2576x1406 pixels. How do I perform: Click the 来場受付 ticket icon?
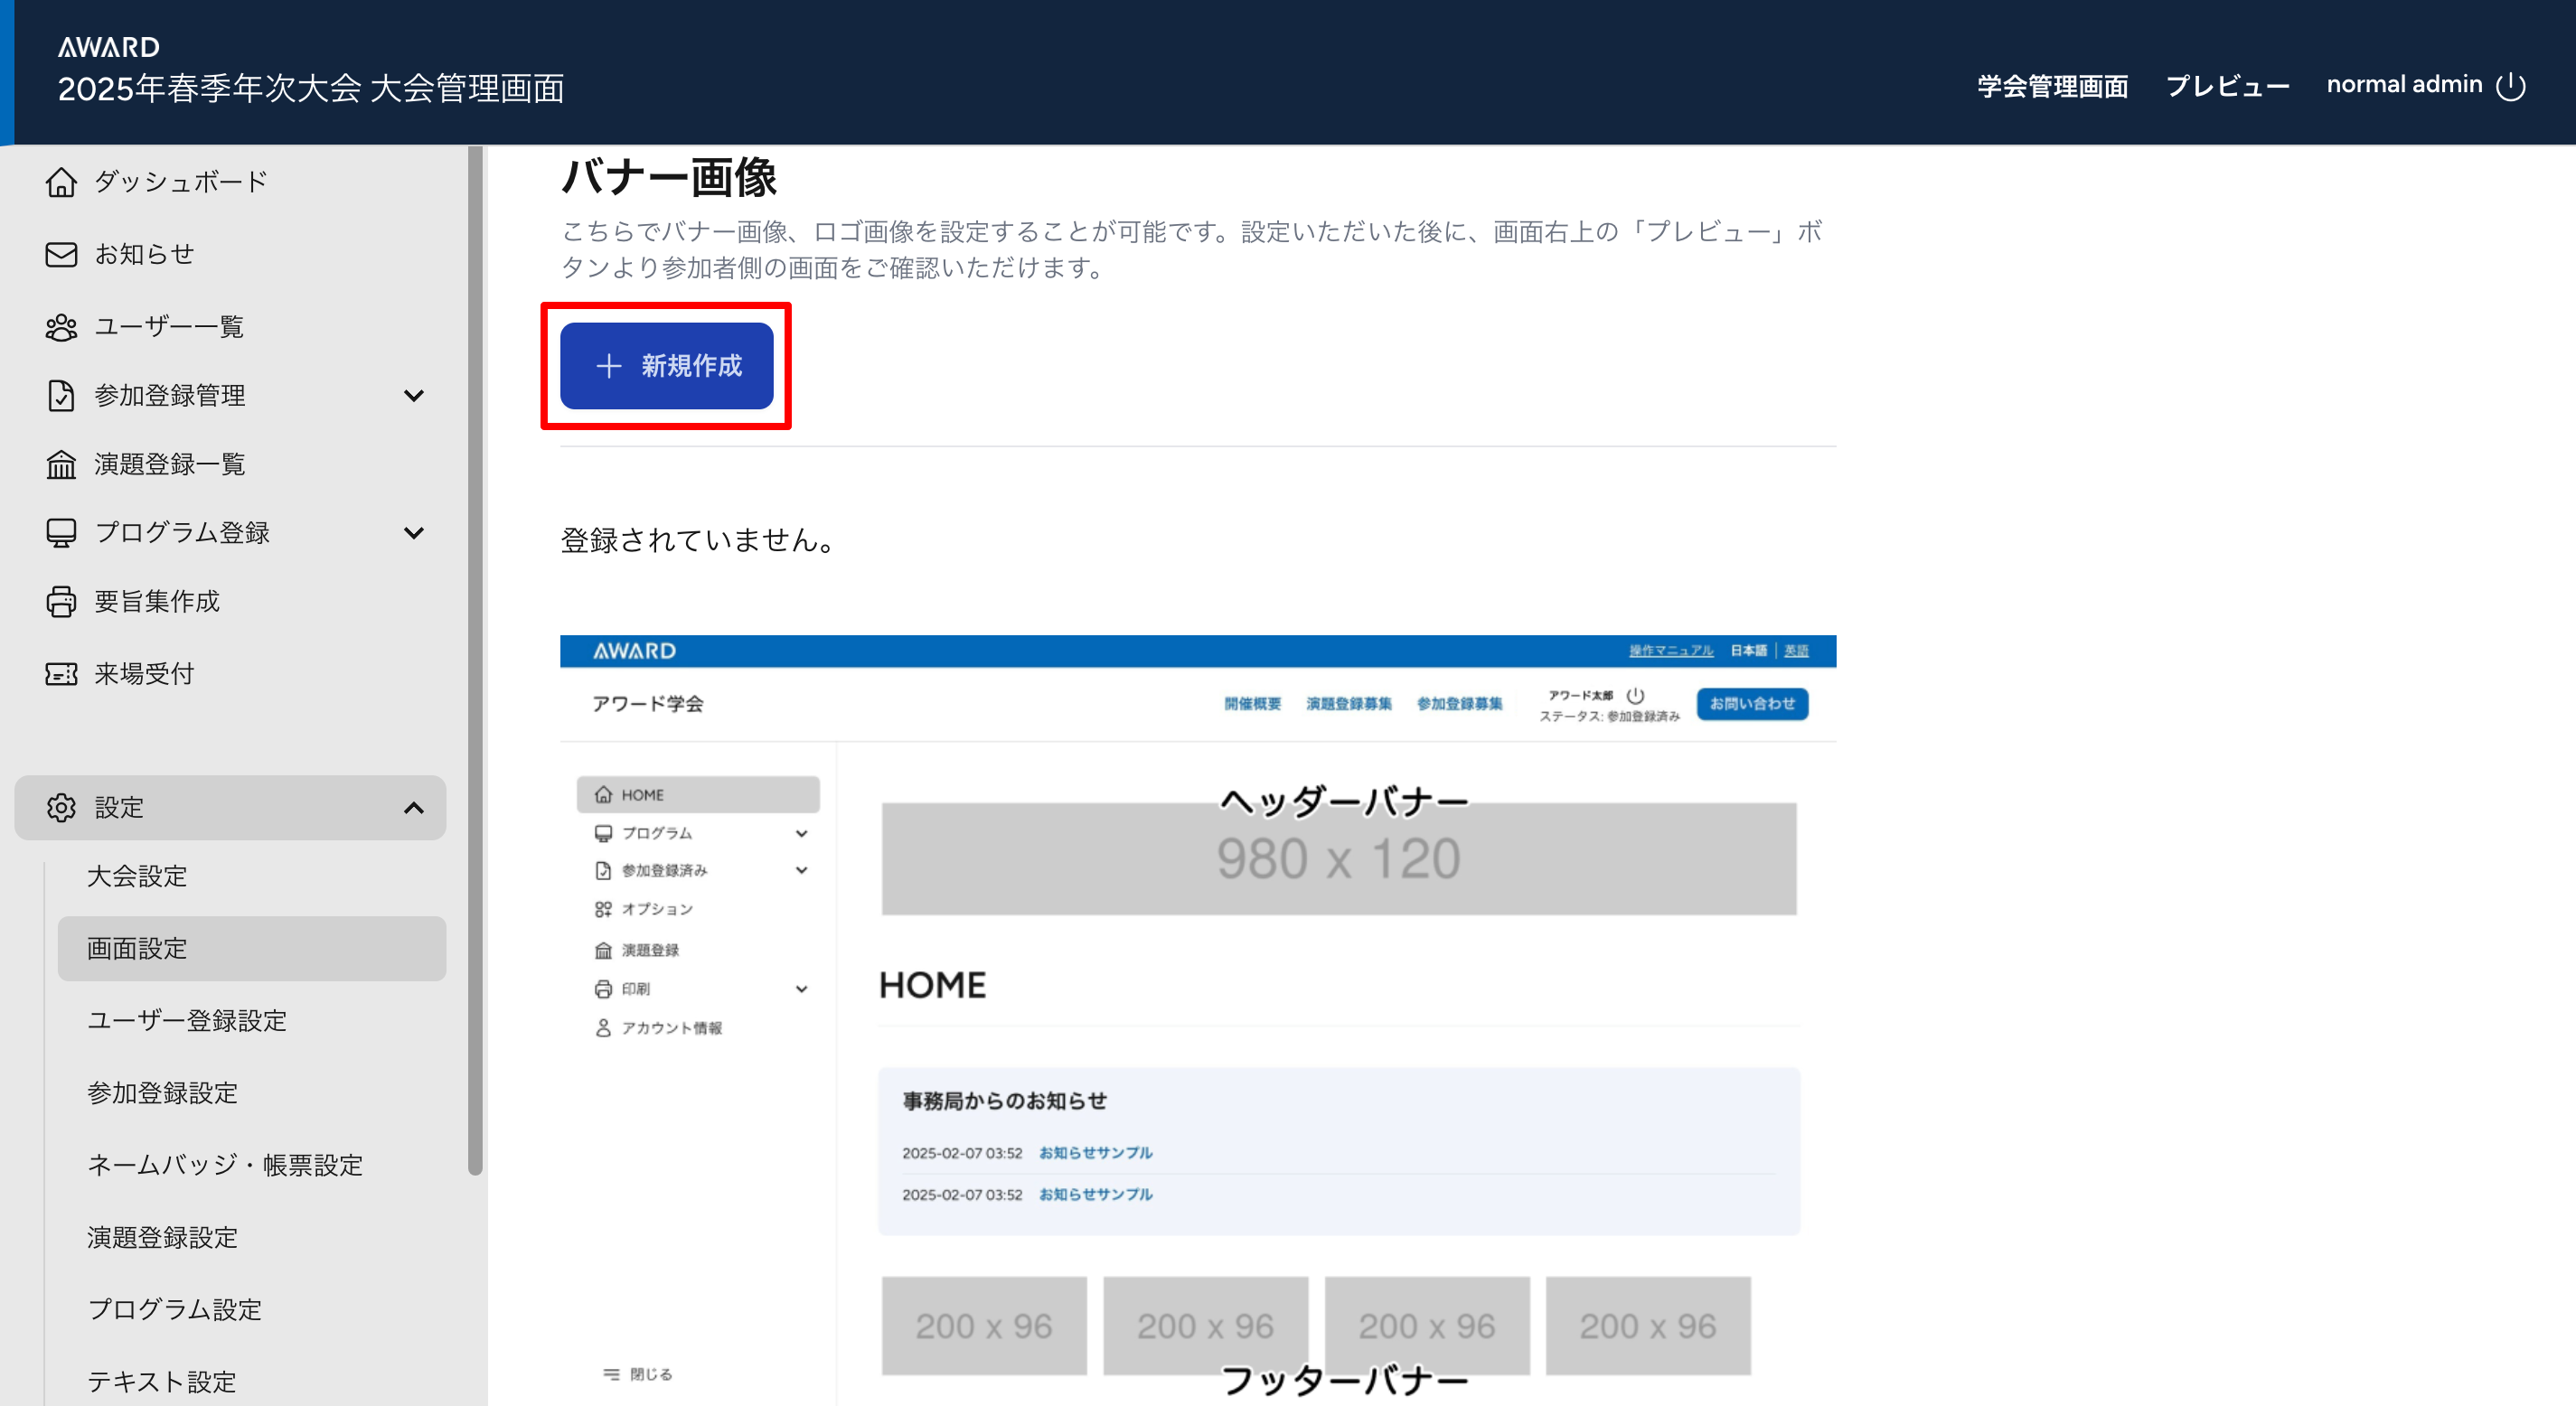coord(61,673)
